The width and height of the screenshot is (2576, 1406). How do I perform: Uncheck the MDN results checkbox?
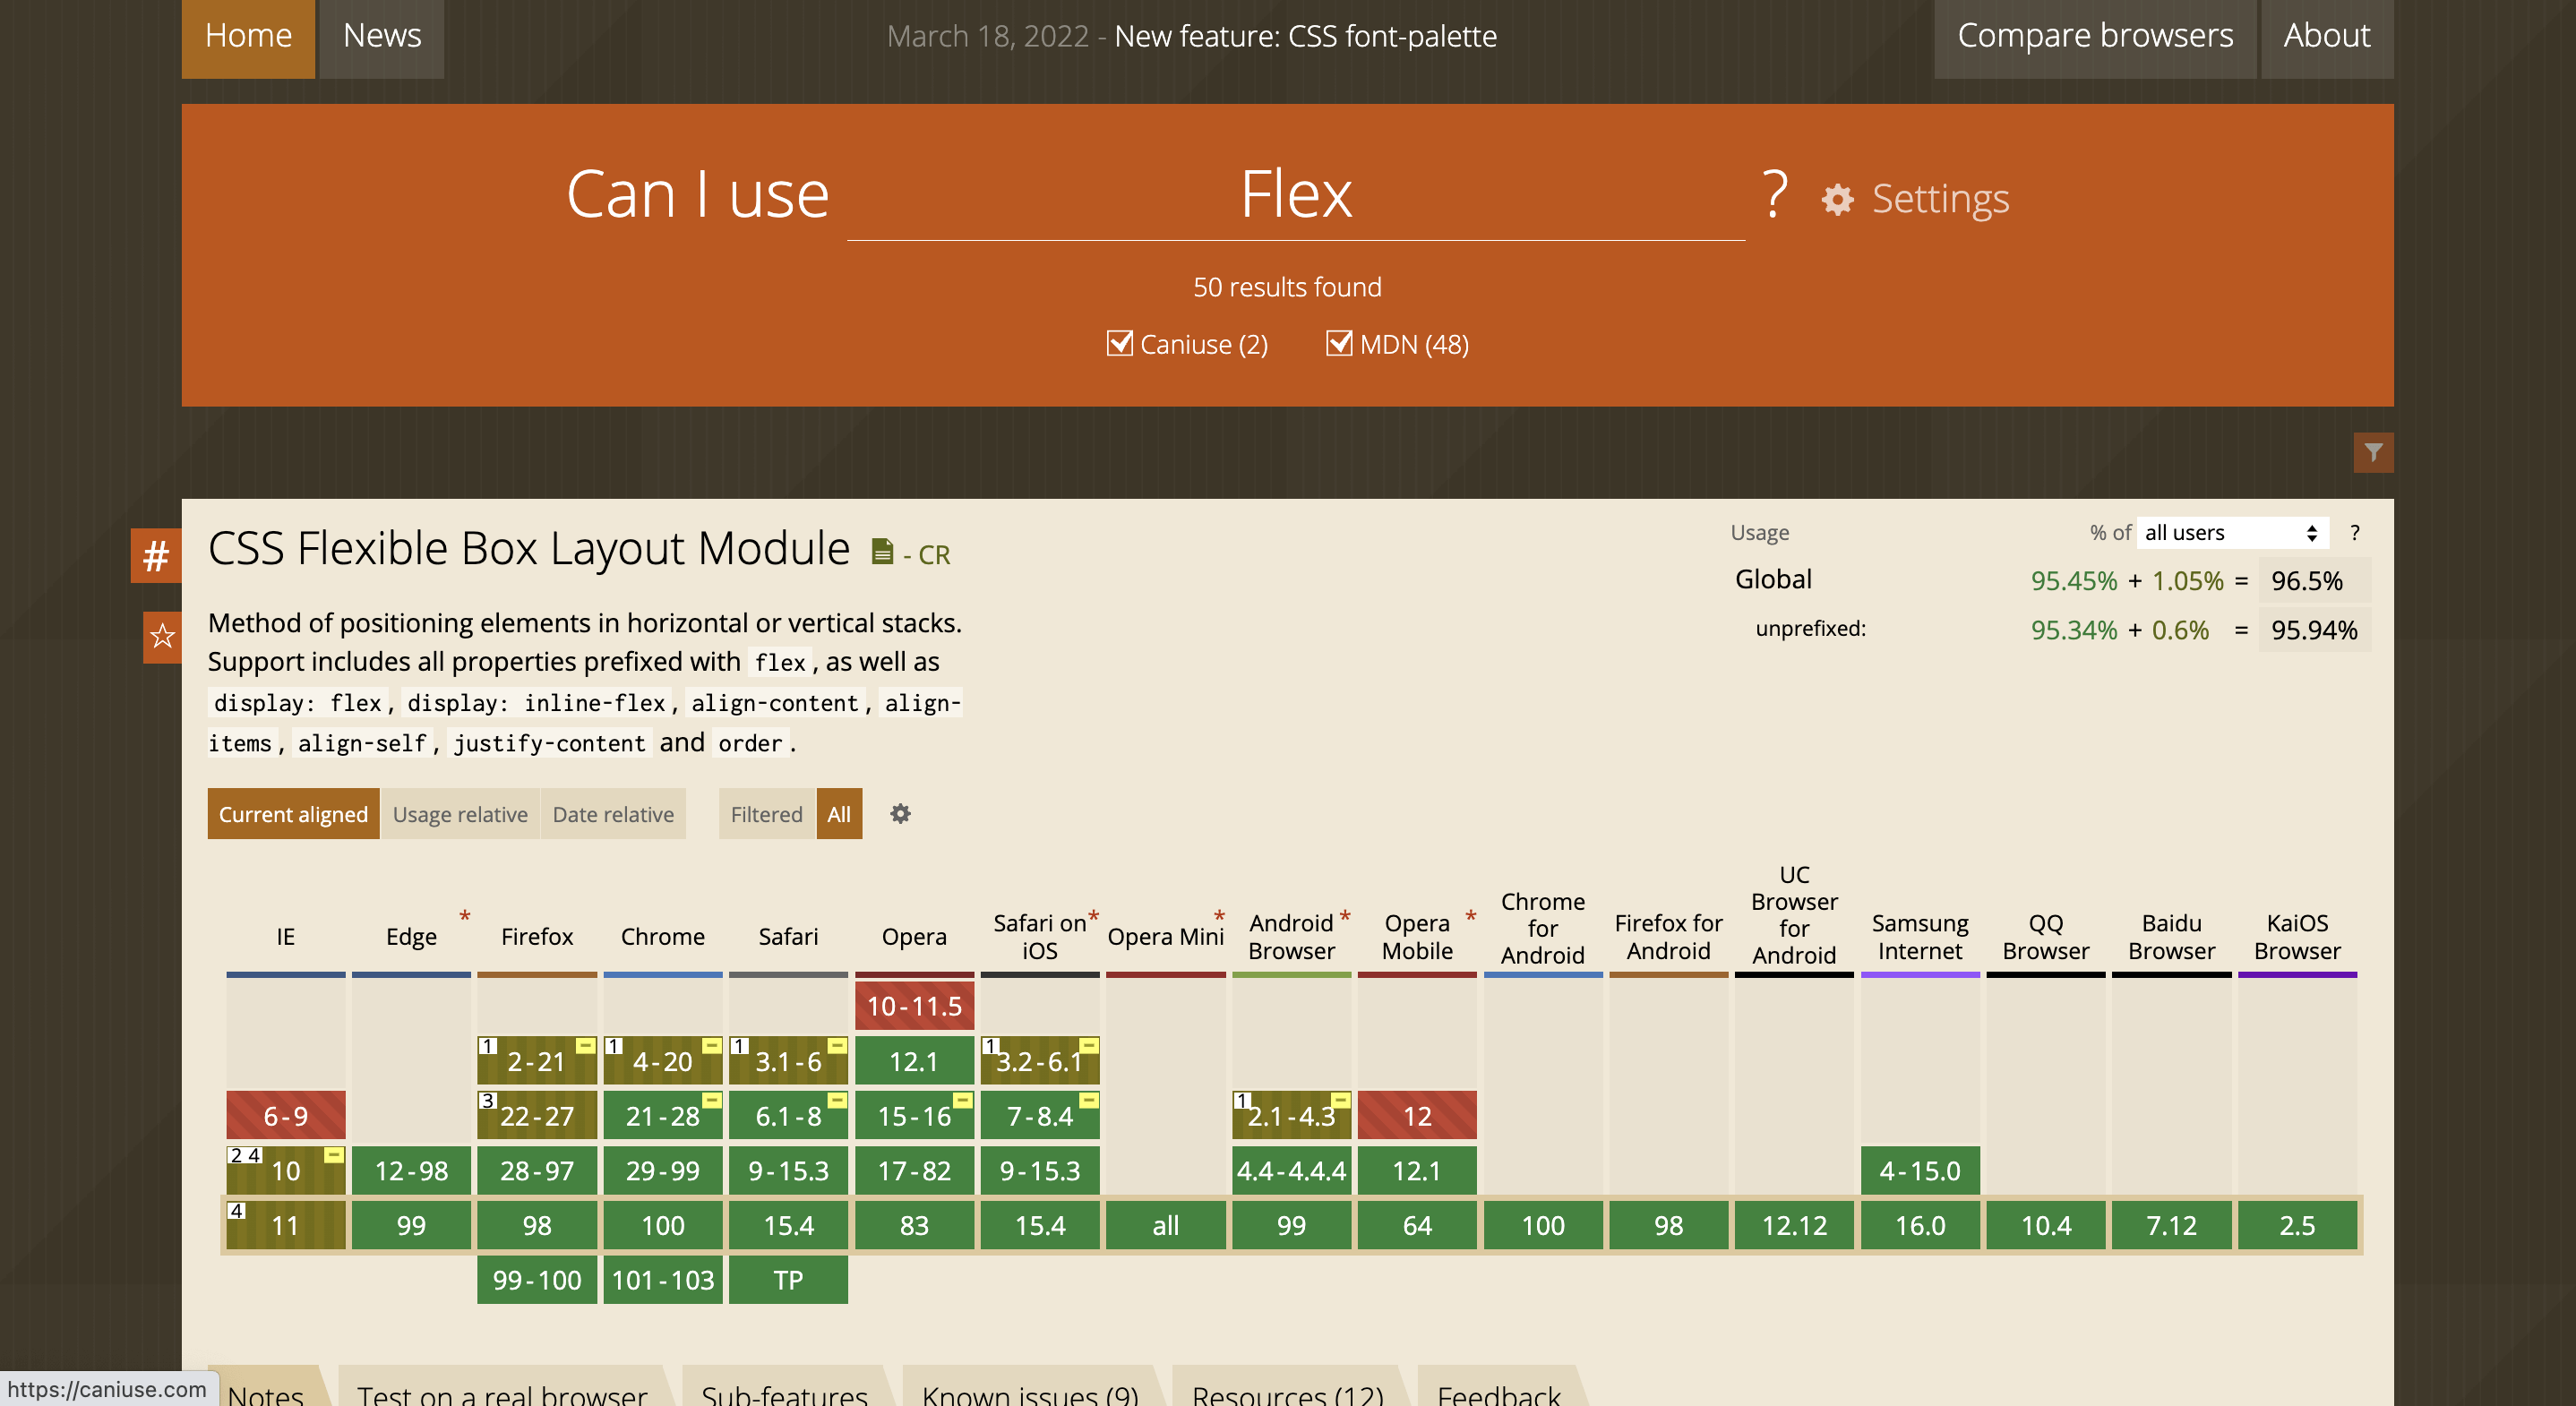(1339, 344)
